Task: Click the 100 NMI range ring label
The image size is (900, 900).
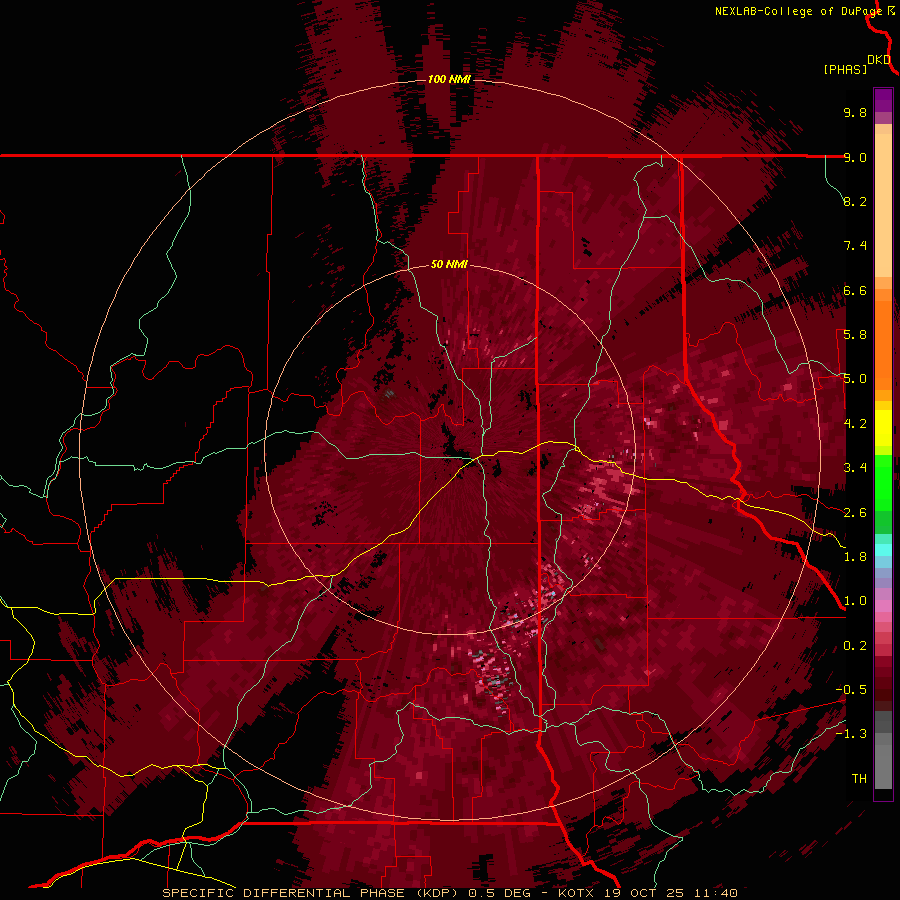Action: [x=449, y=79]
